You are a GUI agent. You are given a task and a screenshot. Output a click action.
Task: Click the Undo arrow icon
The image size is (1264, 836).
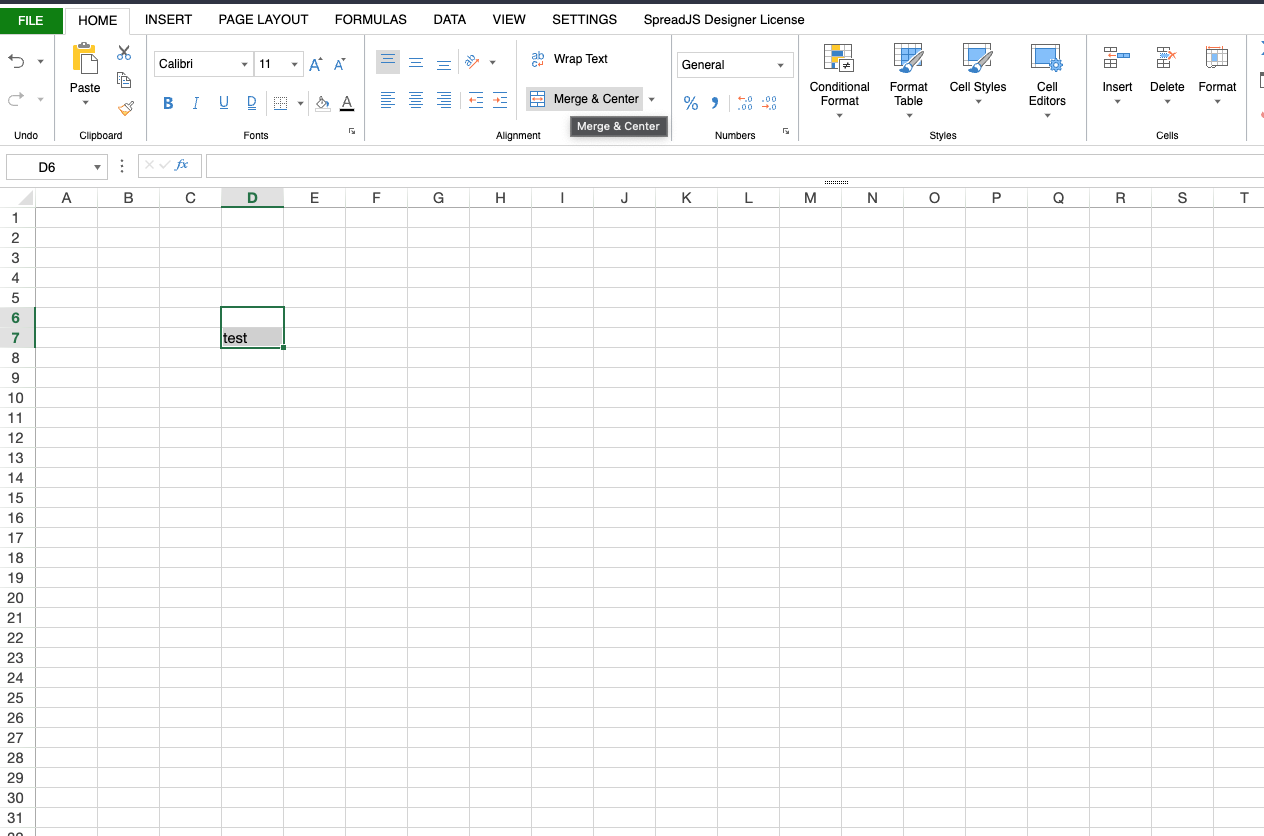click(17, 61)
